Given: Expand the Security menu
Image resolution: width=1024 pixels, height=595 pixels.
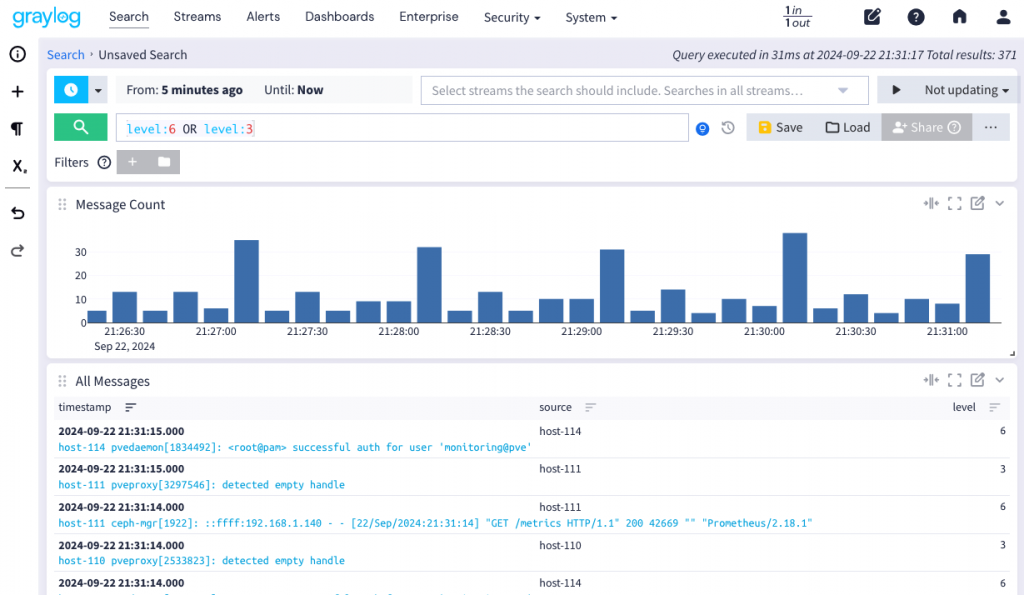Looking at the screenshot, I should pos(512,18).
